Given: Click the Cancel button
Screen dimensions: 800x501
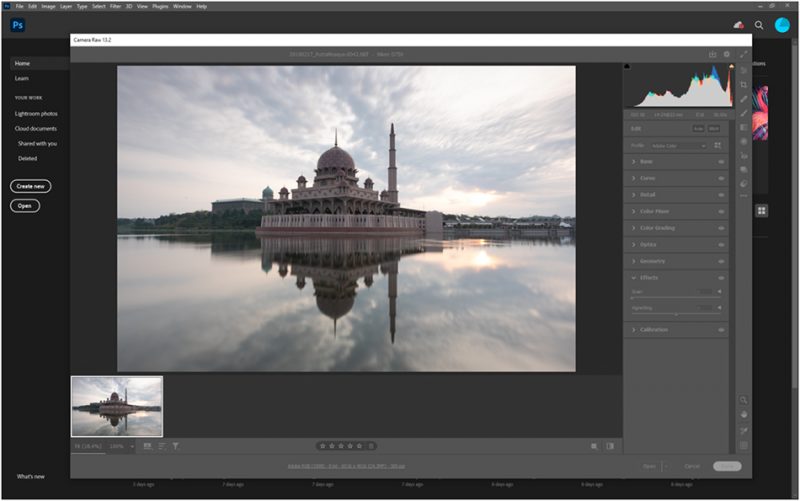Looking at the screenshot, I should 692,466.
